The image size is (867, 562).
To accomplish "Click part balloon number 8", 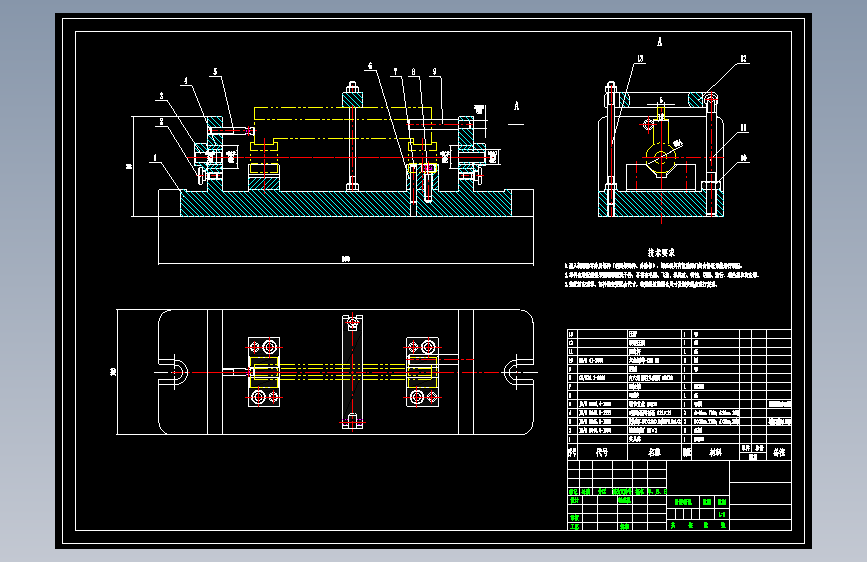I will tap(413, 72).
